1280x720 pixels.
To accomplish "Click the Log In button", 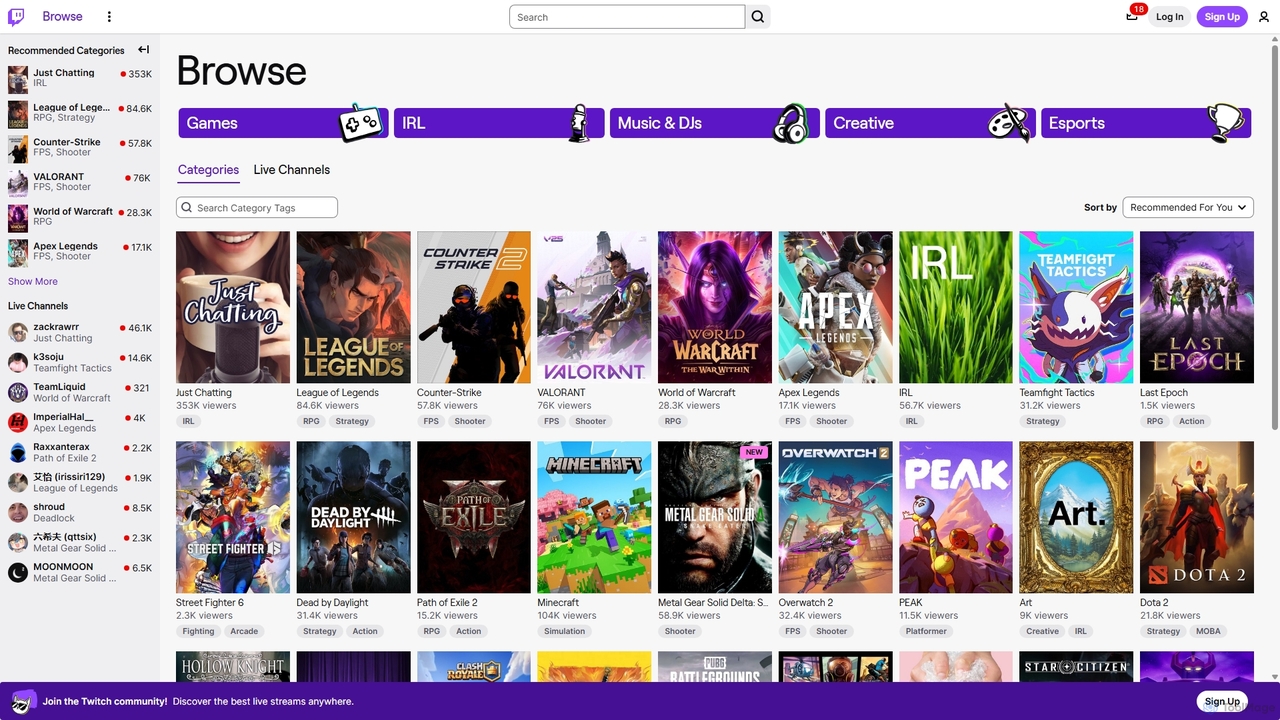I will point(1169,16).
